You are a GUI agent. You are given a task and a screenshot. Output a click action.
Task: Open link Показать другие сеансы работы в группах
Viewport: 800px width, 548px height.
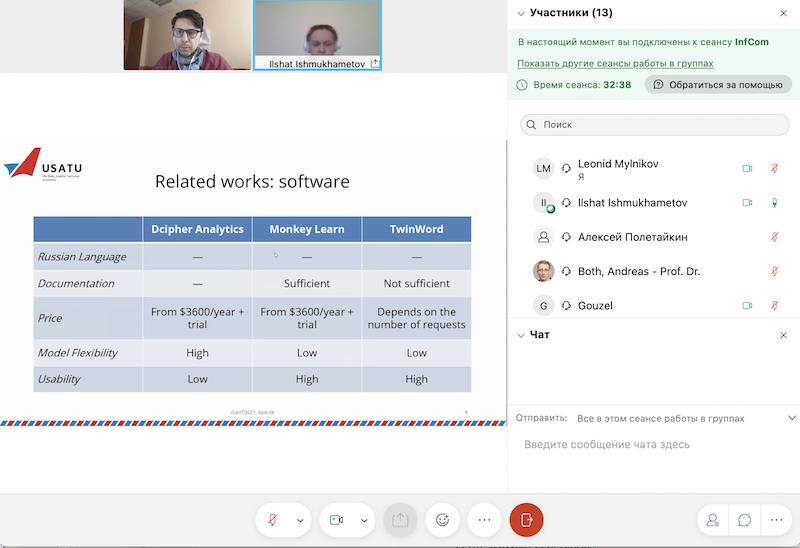pyautogui.click(x=615, y=63)
